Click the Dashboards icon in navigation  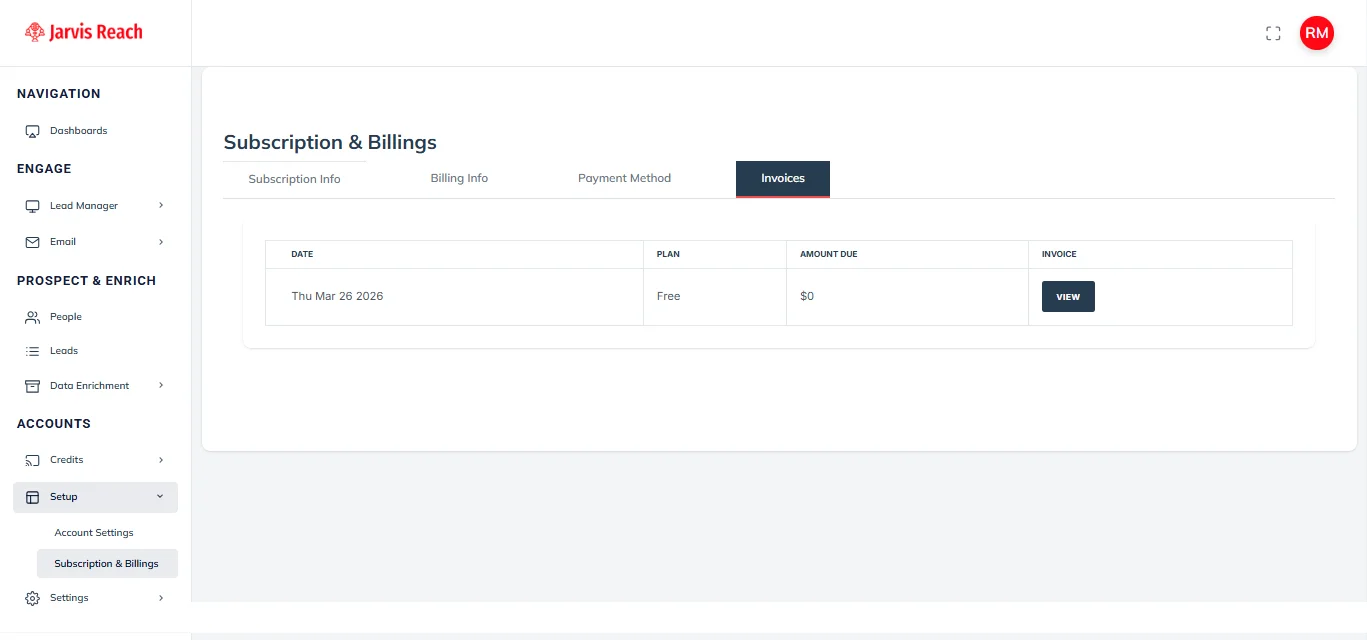(x=31, y=130)
